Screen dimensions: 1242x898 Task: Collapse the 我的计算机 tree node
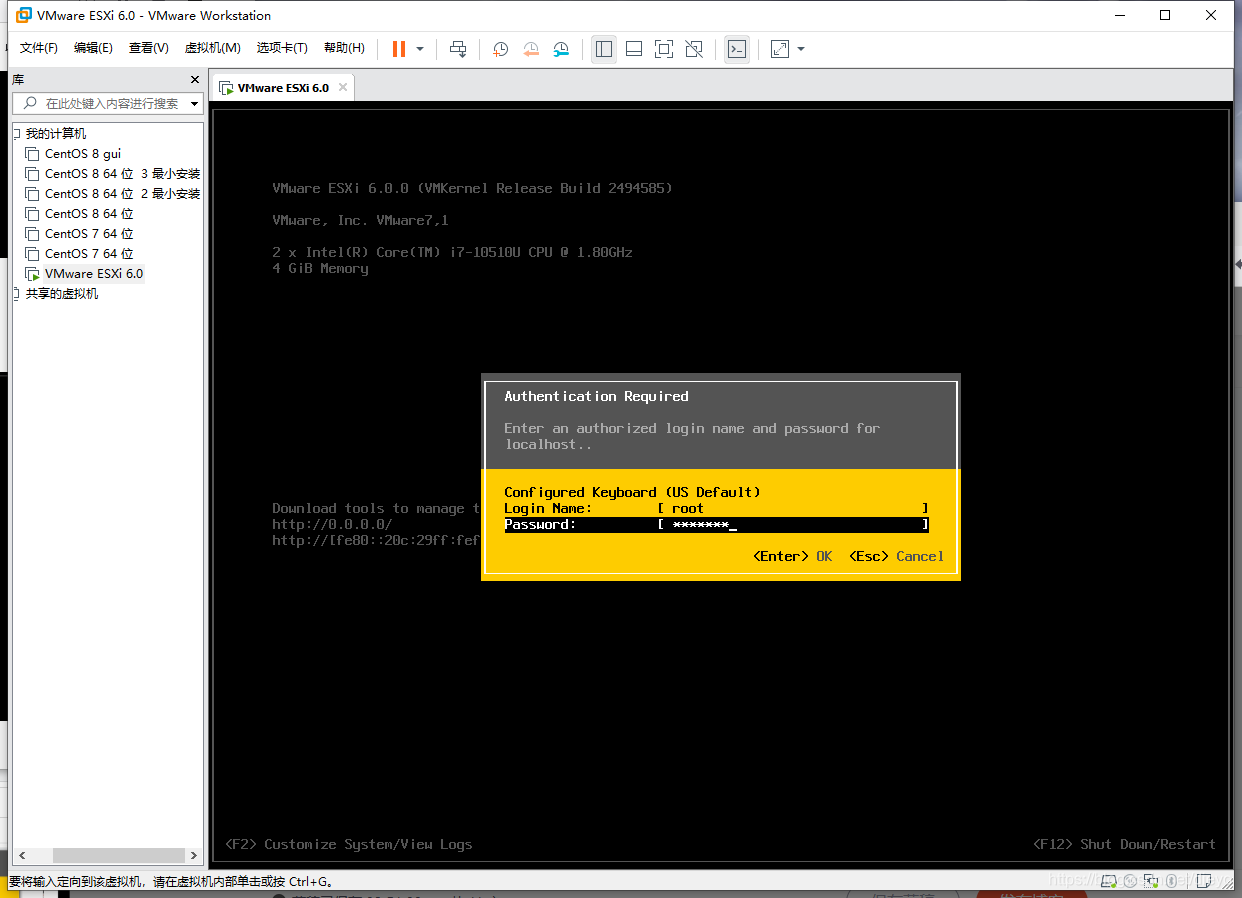16,134
